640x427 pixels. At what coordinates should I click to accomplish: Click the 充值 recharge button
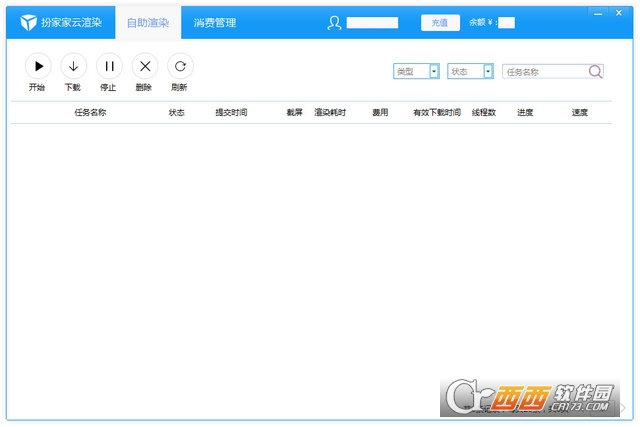pyautogui.click(x=440, y=23)
